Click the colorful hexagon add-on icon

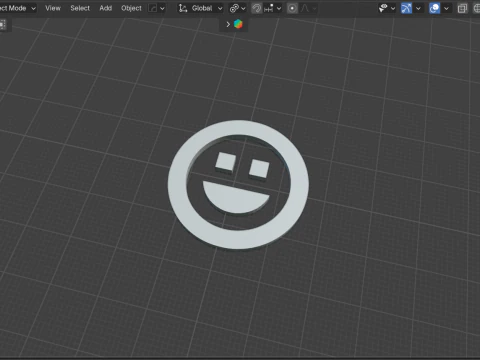tap(238, 24)
